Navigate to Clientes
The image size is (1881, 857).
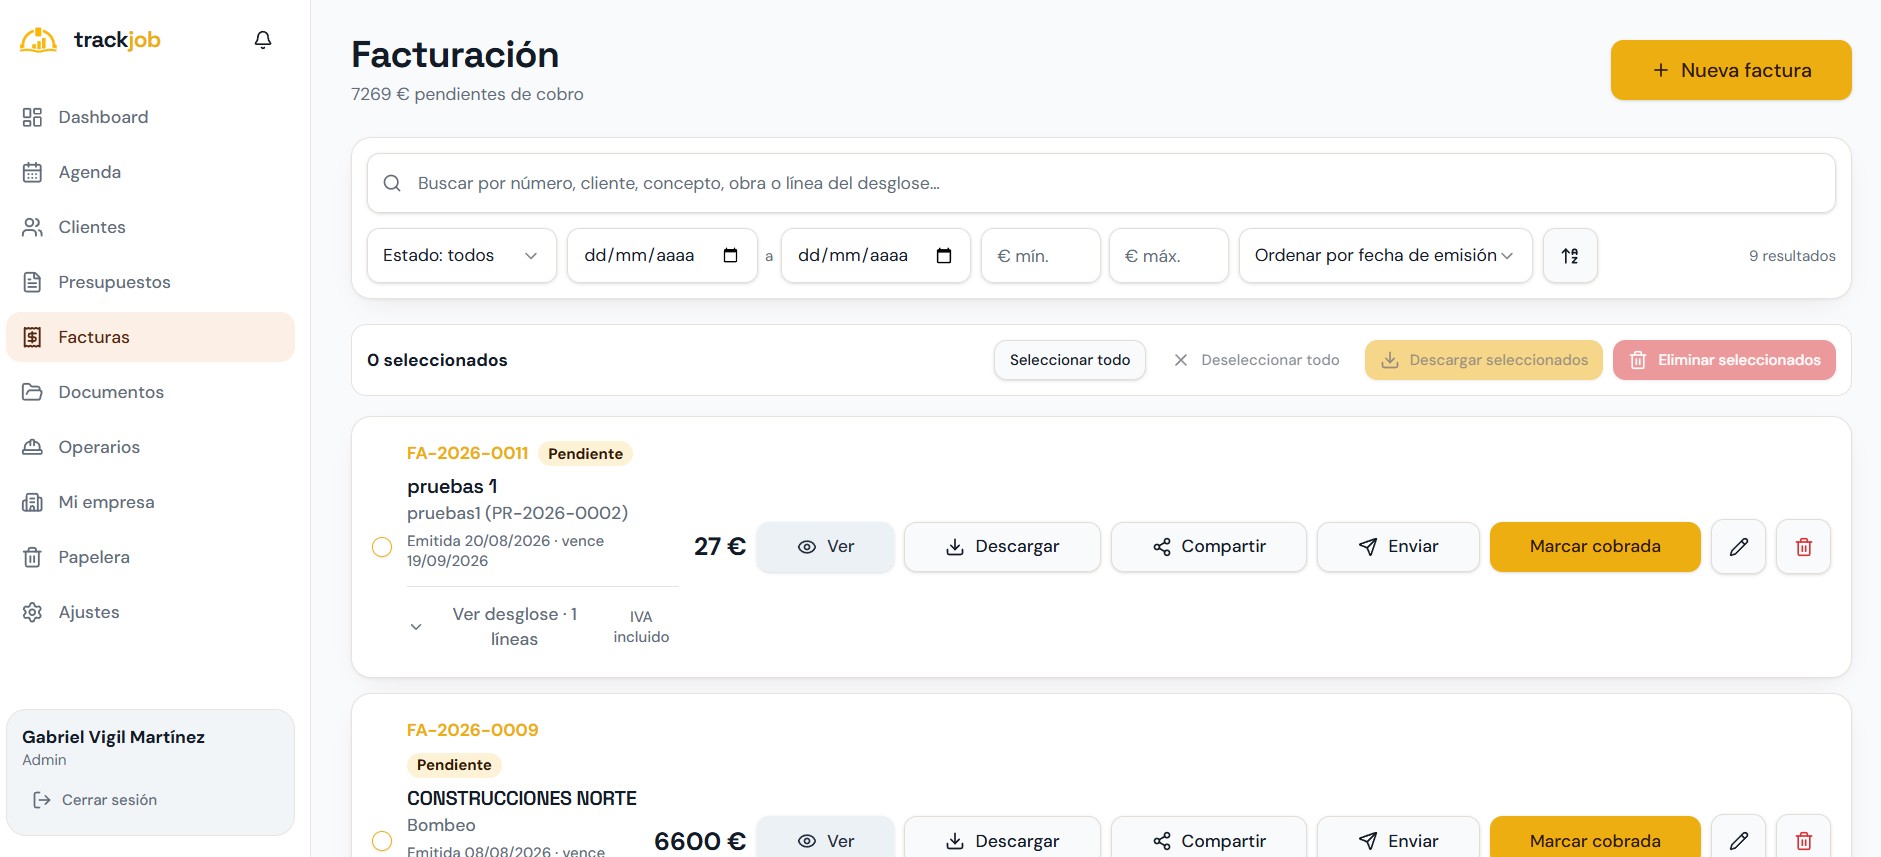point(150,227)
